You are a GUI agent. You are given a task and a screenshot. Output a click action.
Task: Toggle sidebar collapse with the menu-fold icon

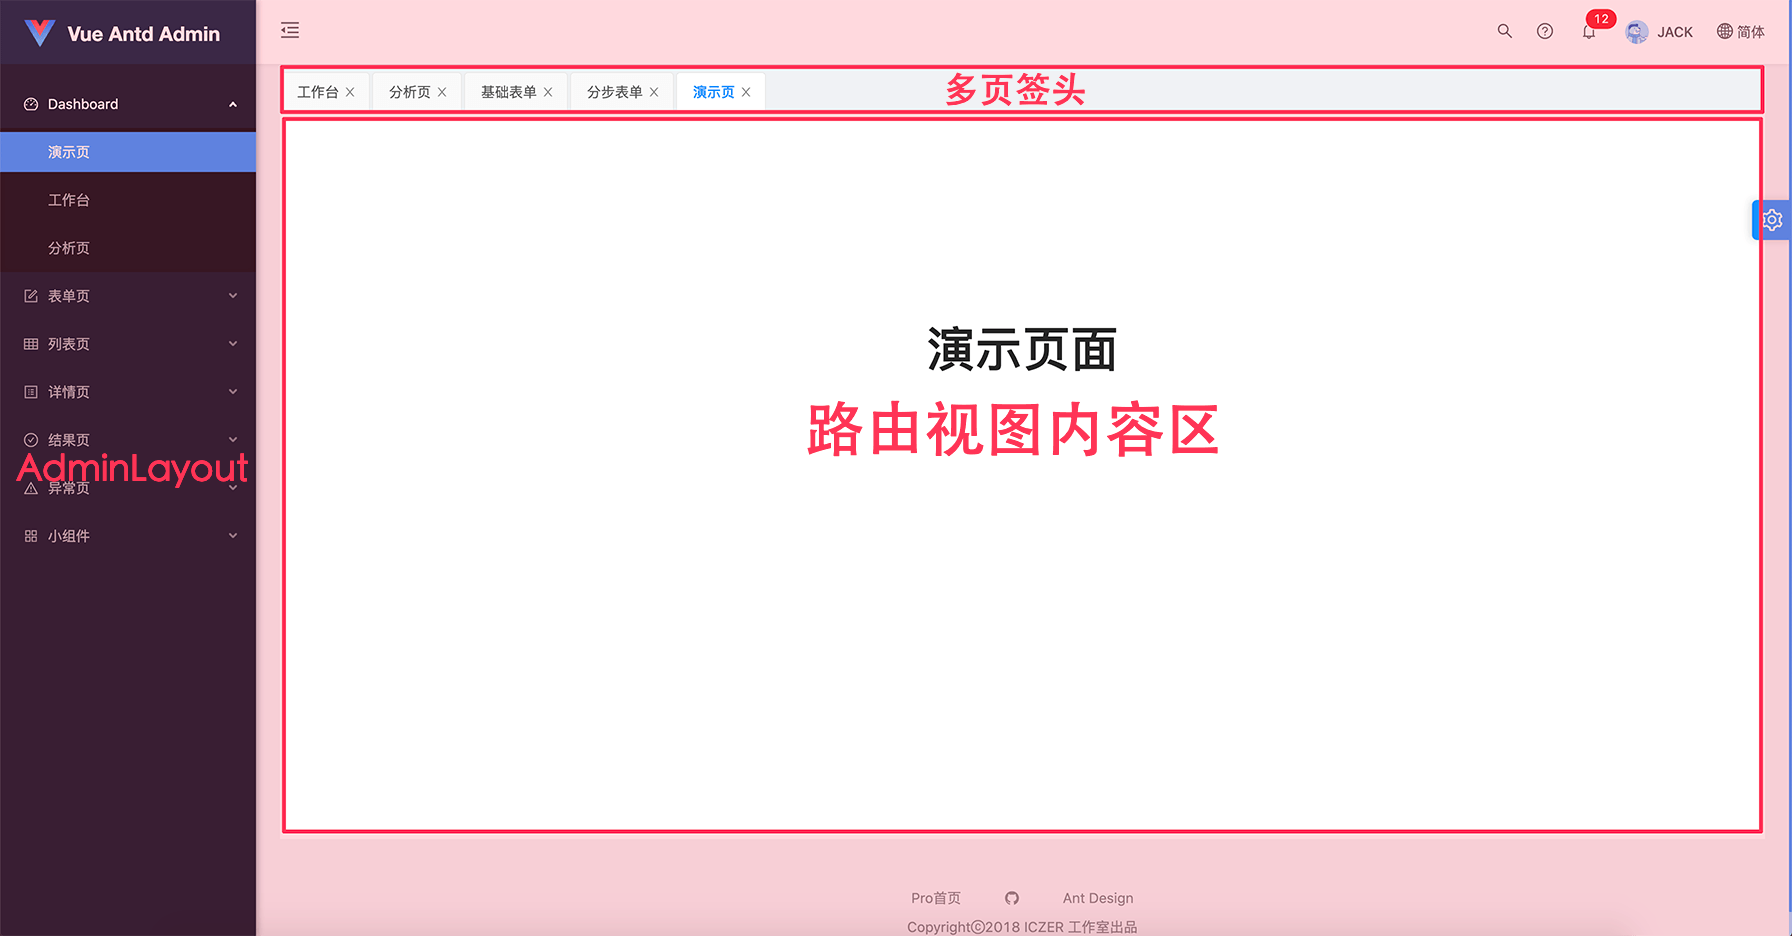tap(290, 31)
